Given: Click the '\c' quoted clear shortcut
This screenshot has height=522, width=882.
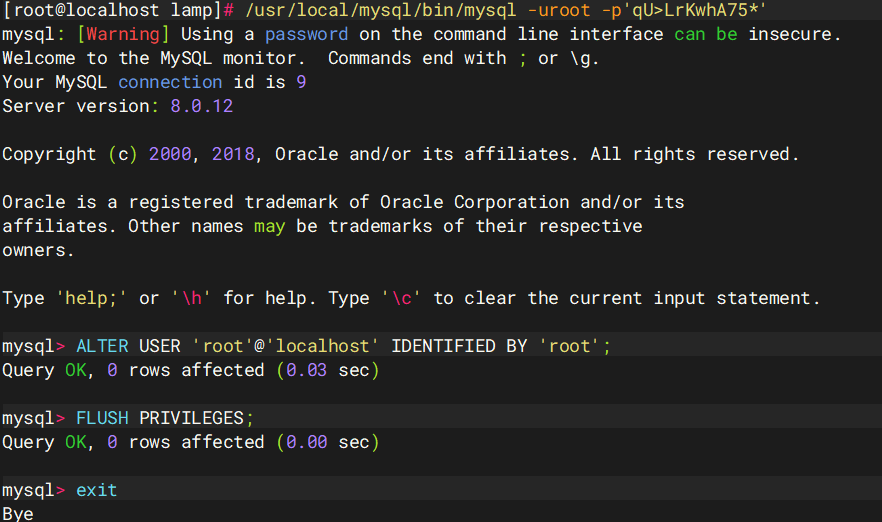Looking at the screenshot, I should (401, 298).
